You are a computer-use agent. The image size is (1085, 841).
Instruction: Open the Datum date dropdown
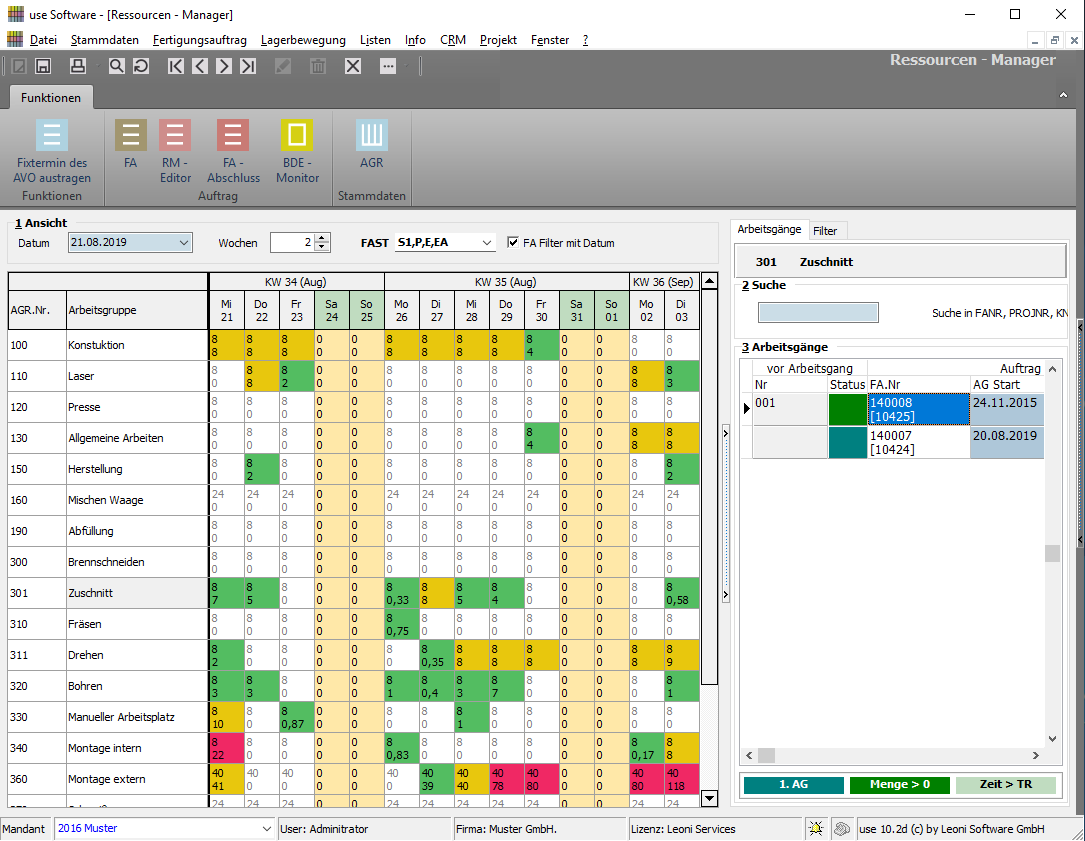pos(183,243)
